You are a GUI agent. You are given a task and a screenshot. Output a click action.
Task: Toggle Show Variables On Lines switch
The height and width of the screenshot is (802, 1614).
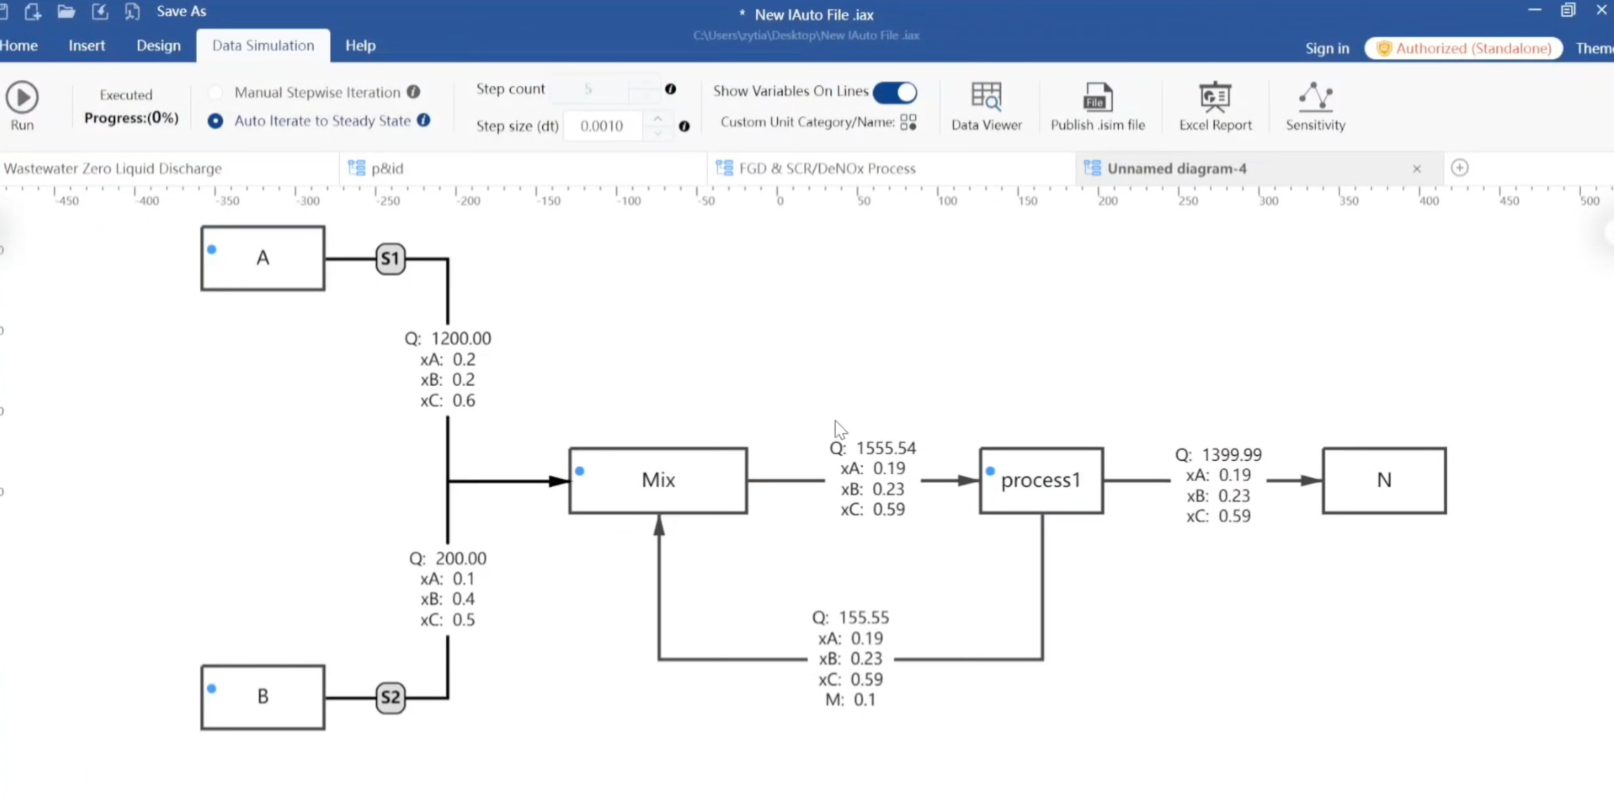(x=894, y=92)
